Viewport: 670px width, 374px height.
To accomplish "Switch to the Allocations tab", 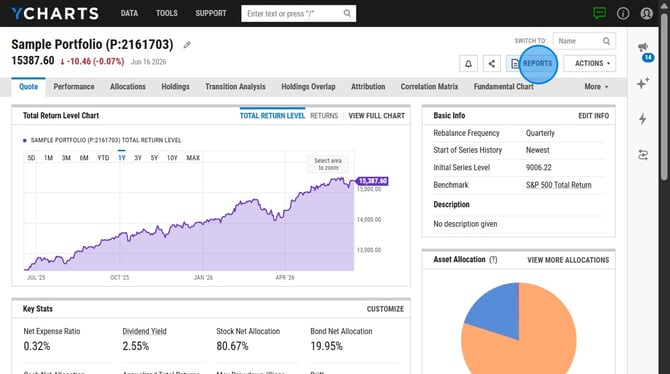I will pos(128,87).
